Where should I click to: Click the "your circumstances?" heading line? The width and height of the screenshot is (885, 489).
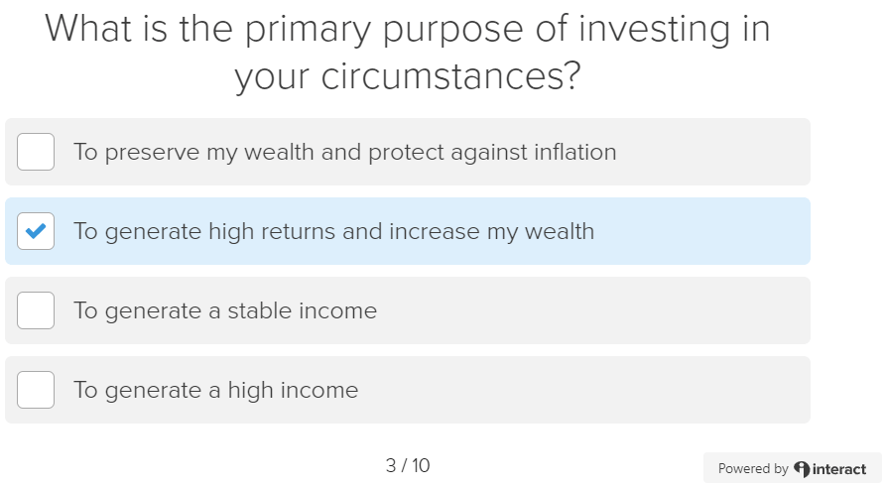coord(408,77)
